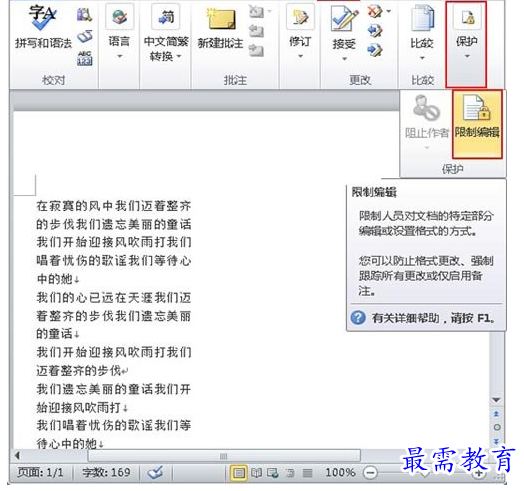Click vertical scrollbar down arrow
The width and height of the screenshot is (524, 491).
click(x=496, y=400)
